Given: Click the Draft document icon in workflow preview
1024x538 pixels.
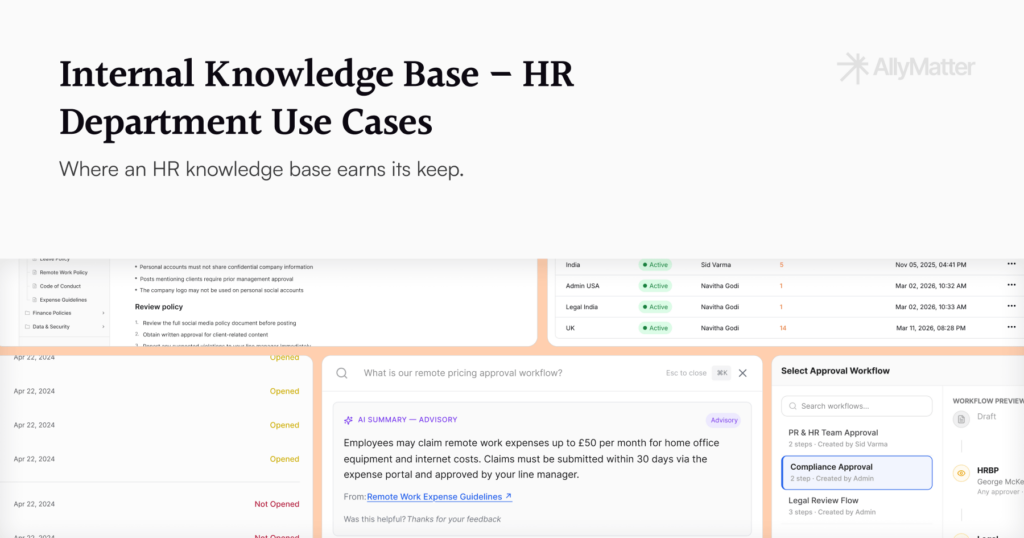Looking at the screenshot, I should pos(961,419).
